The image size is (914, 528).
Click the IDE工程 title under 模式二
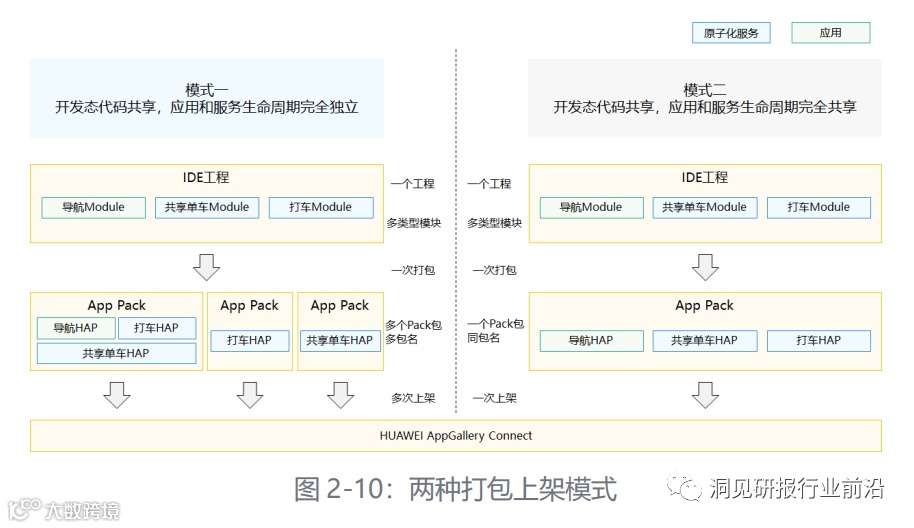point(705,177)
